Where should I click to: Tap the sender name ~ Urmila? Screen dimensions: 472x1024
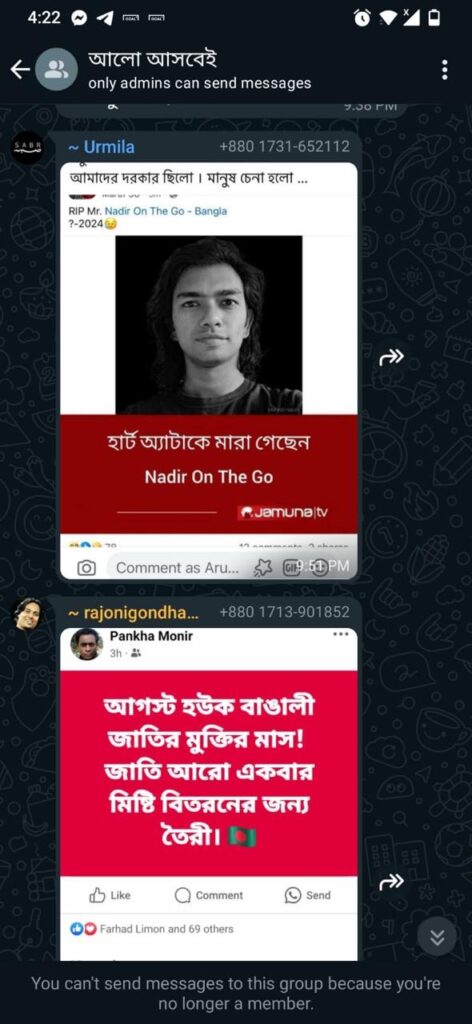[101, 147]
